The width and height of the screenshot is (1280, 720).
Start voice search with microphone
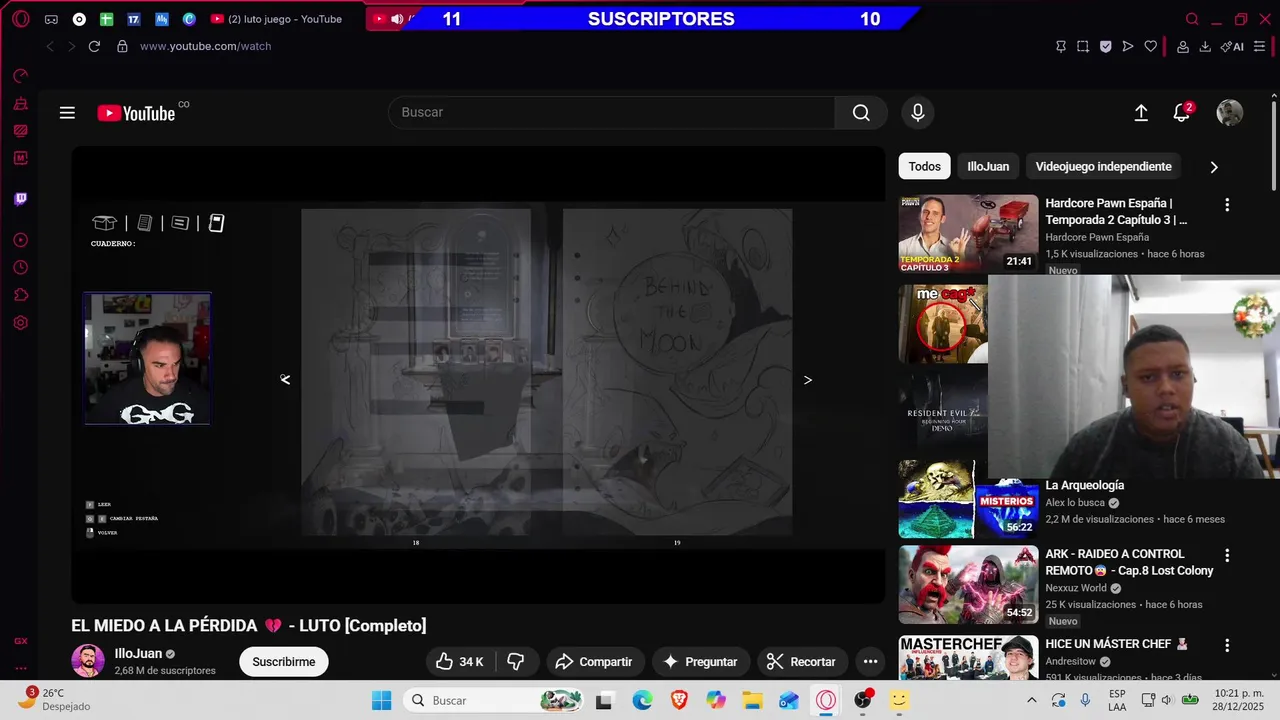coord(918,112)
